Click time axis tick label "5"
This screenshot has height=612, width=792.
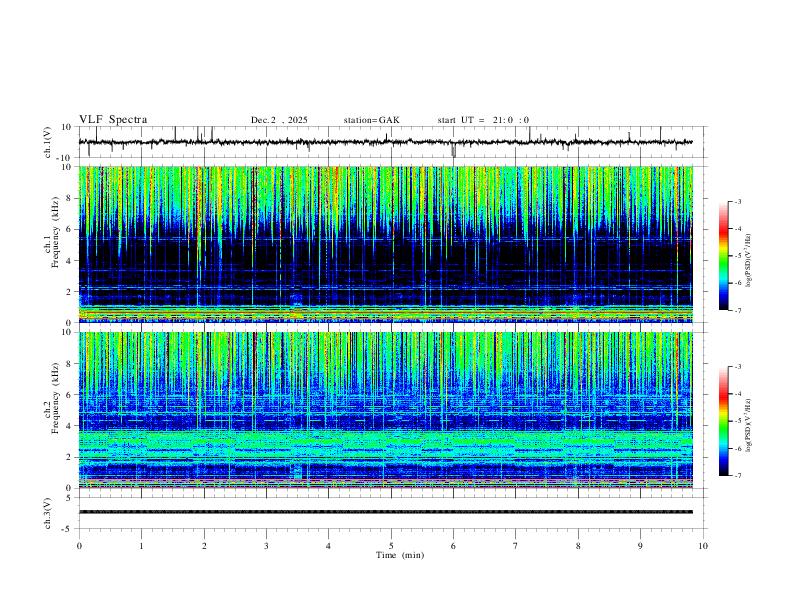pos(391,546)
